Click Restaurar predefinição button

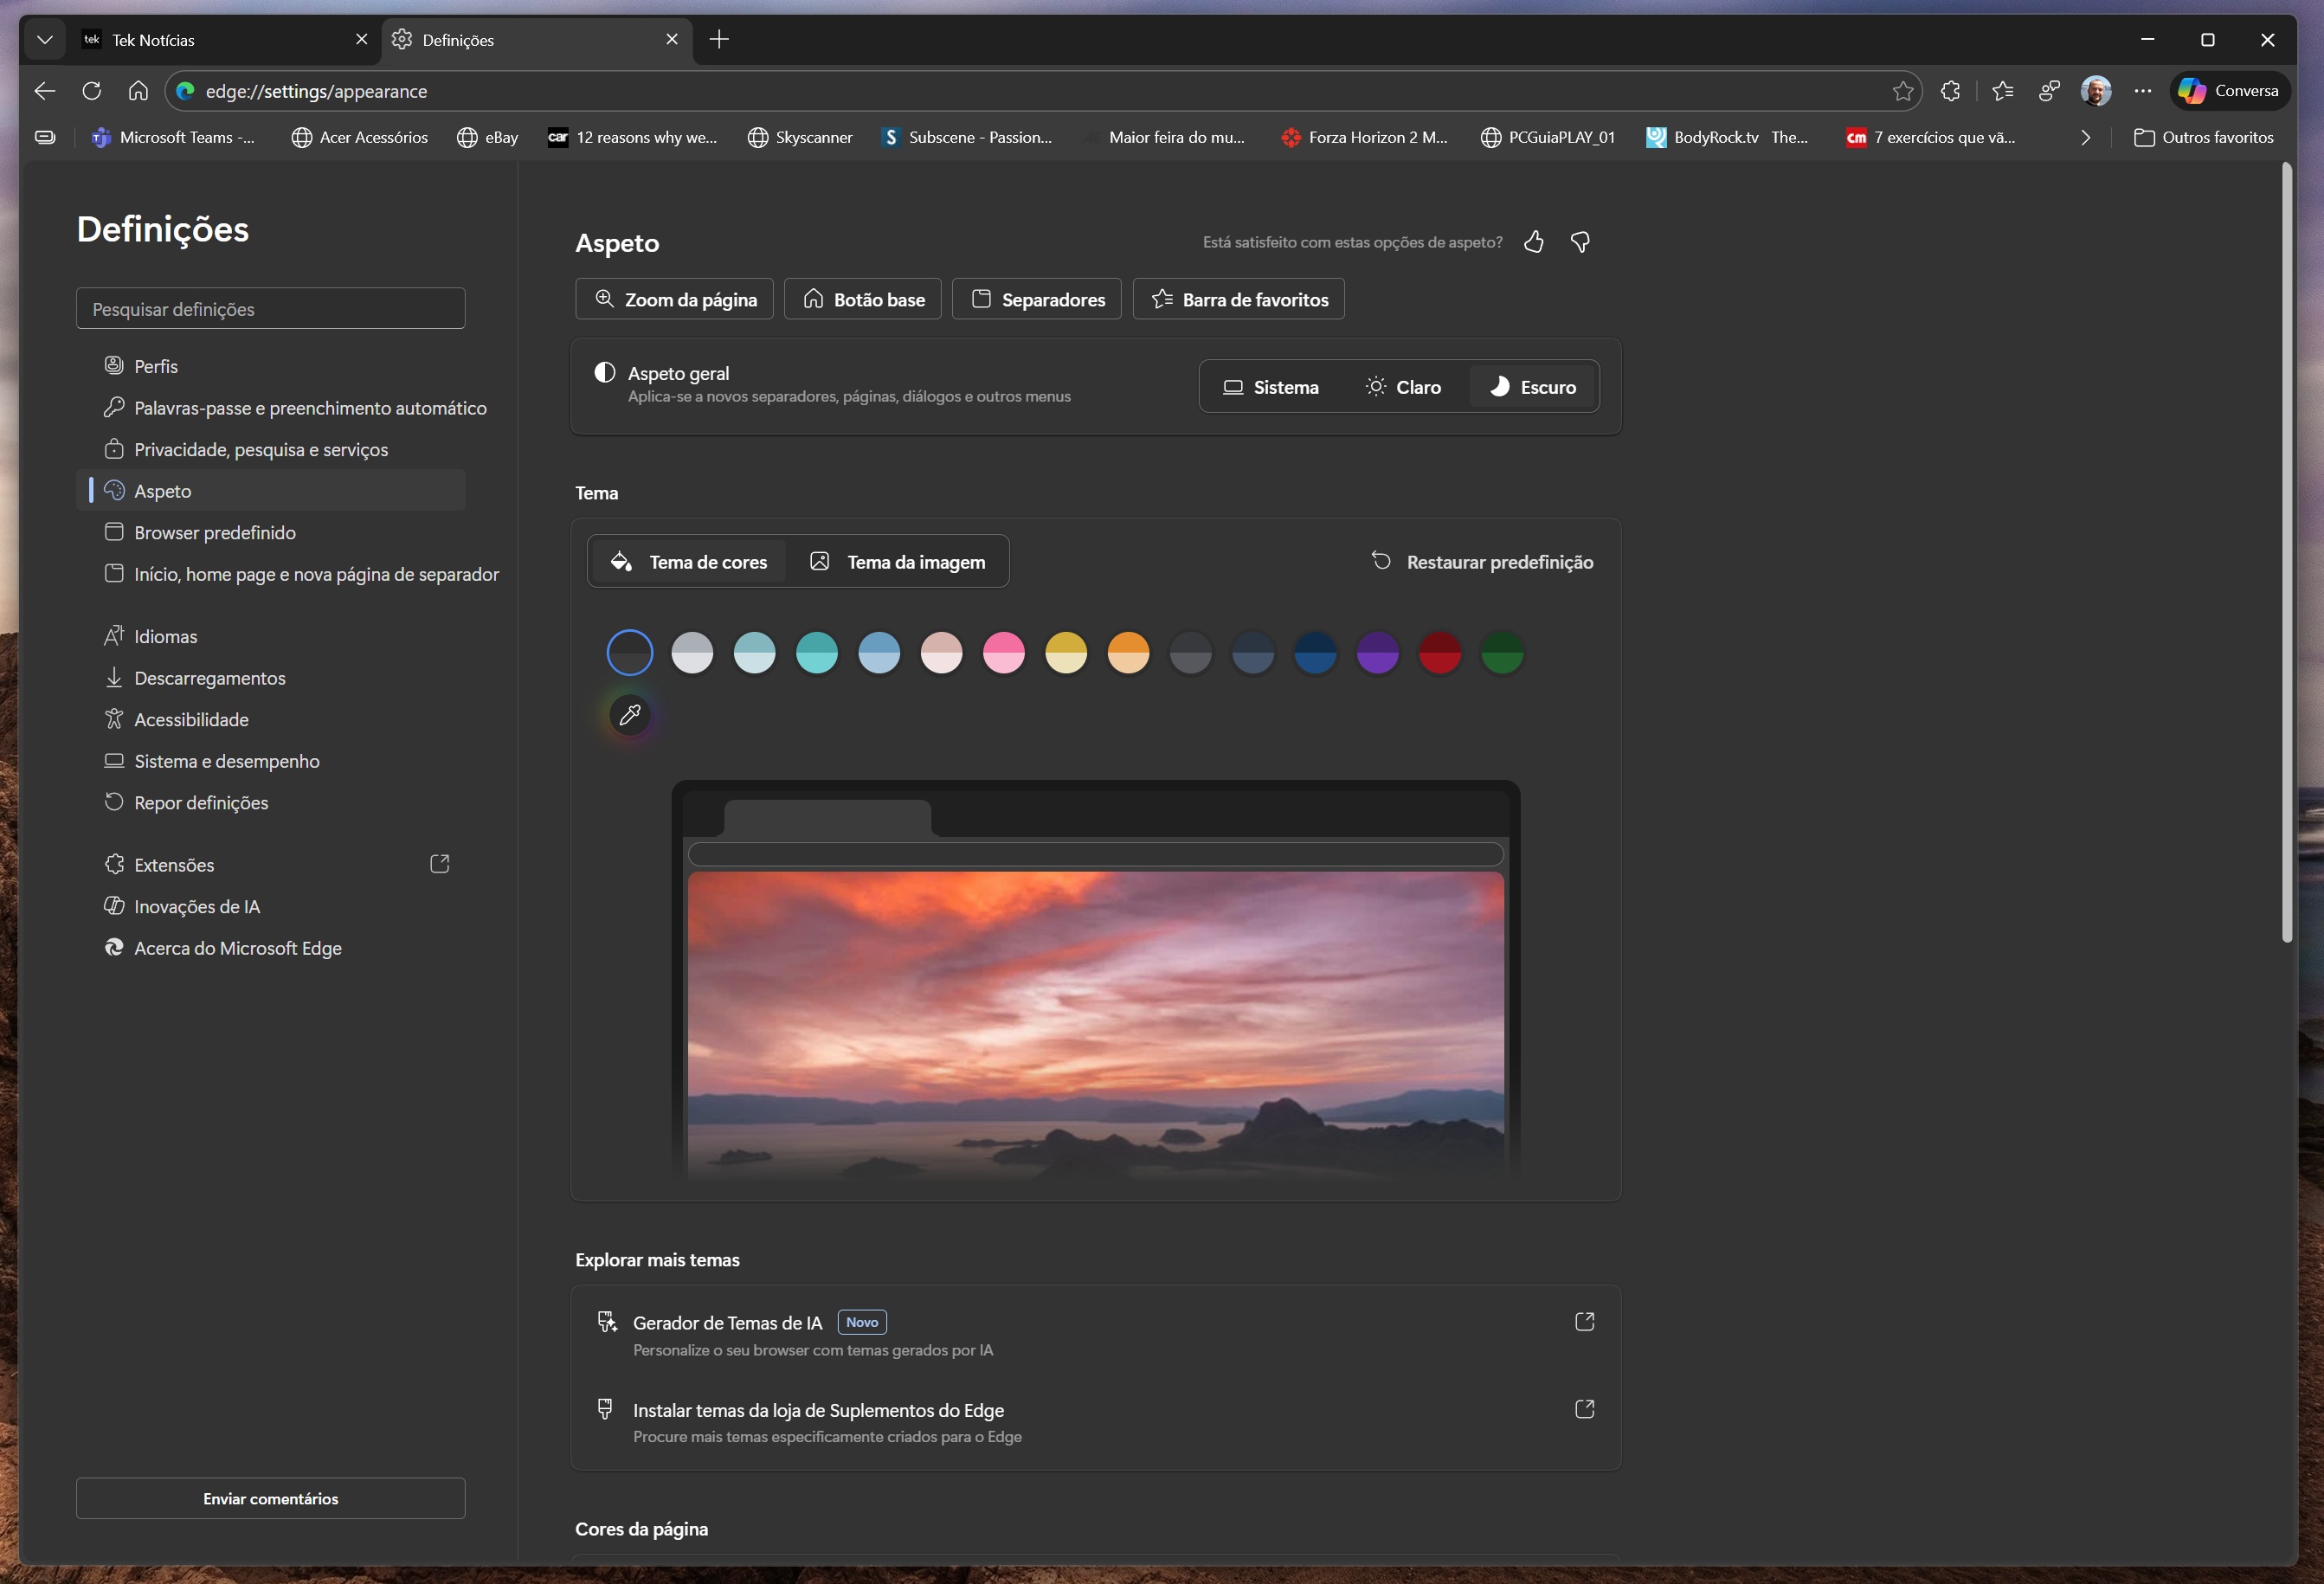(x=1482, y=562)
